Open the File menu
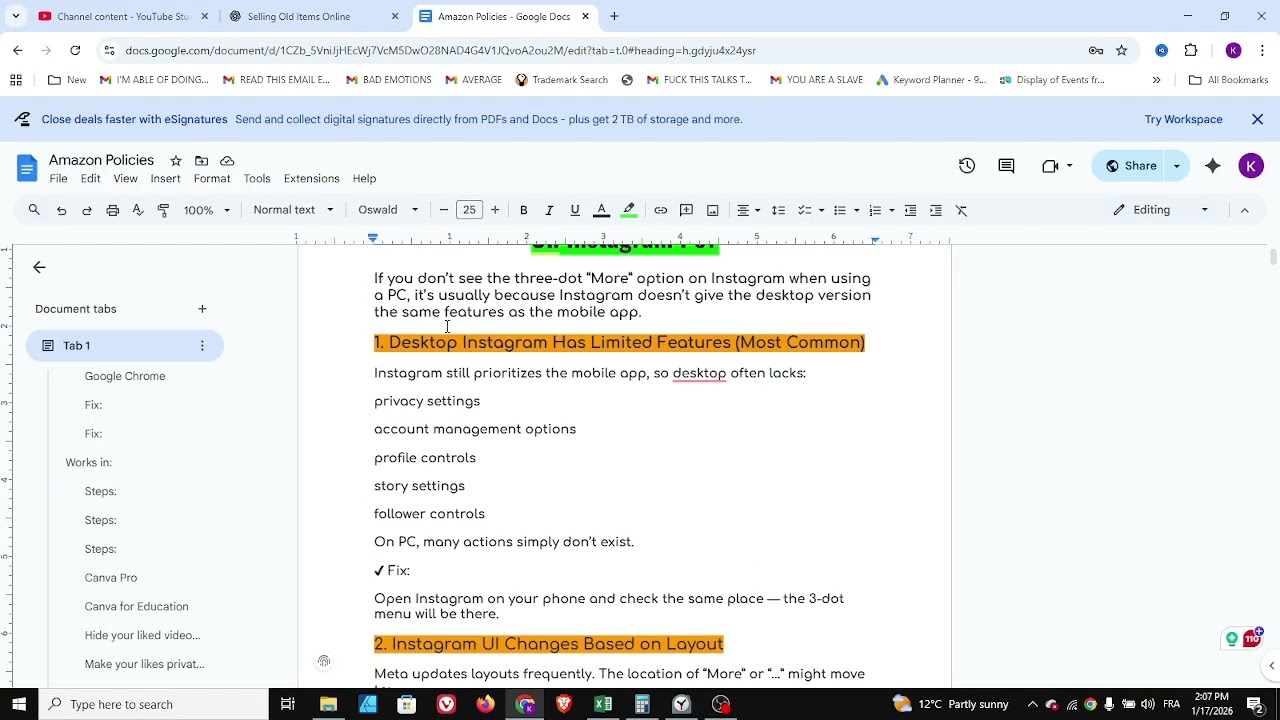Screen dimensions: 1280x720 coord(59,179)
